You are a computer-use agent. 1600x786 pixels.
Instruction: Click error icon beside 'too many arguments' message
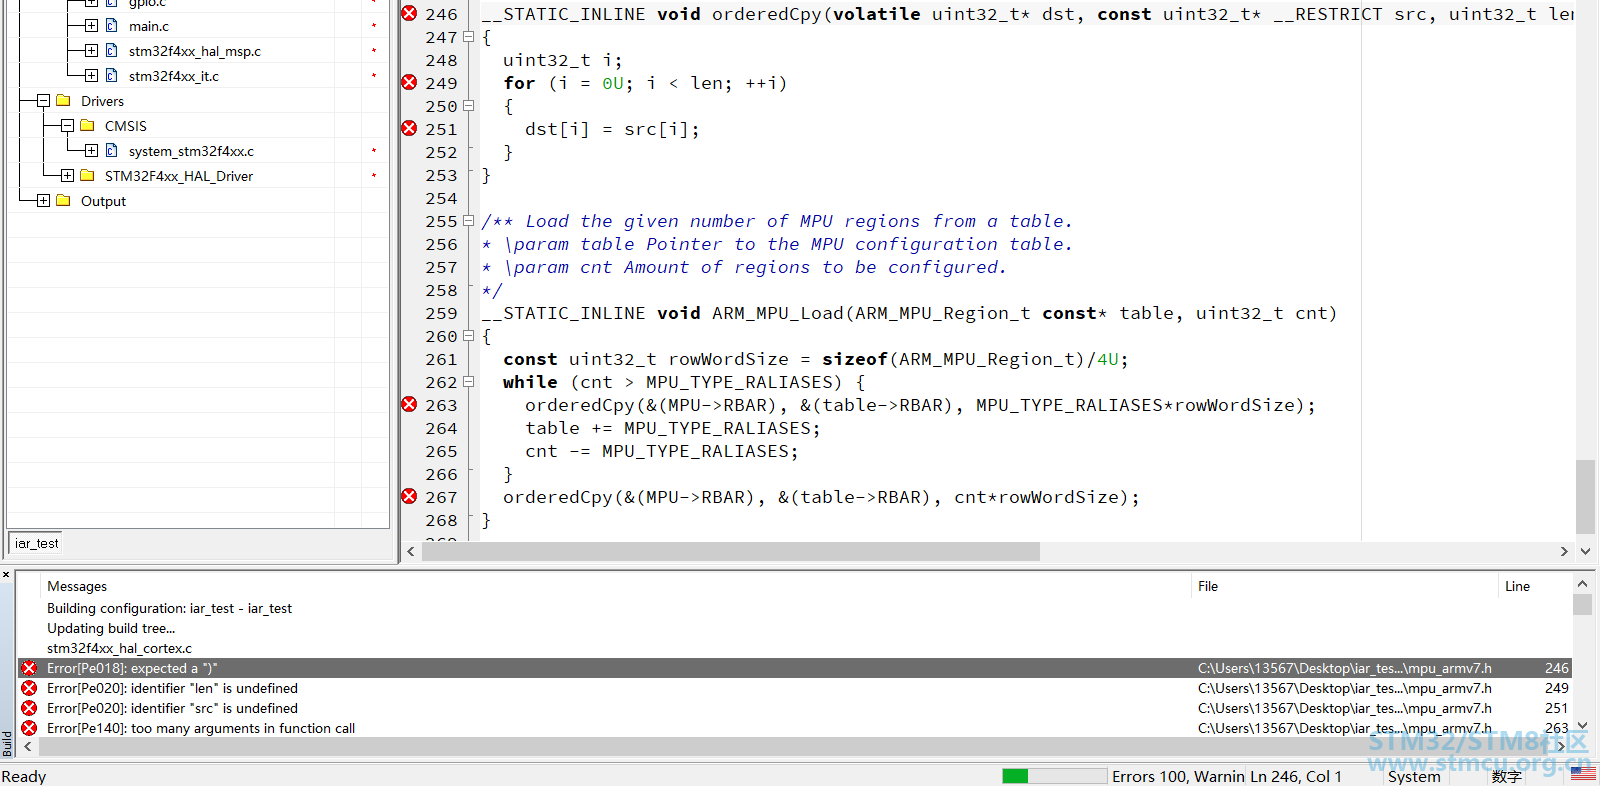tap(29, 728)
